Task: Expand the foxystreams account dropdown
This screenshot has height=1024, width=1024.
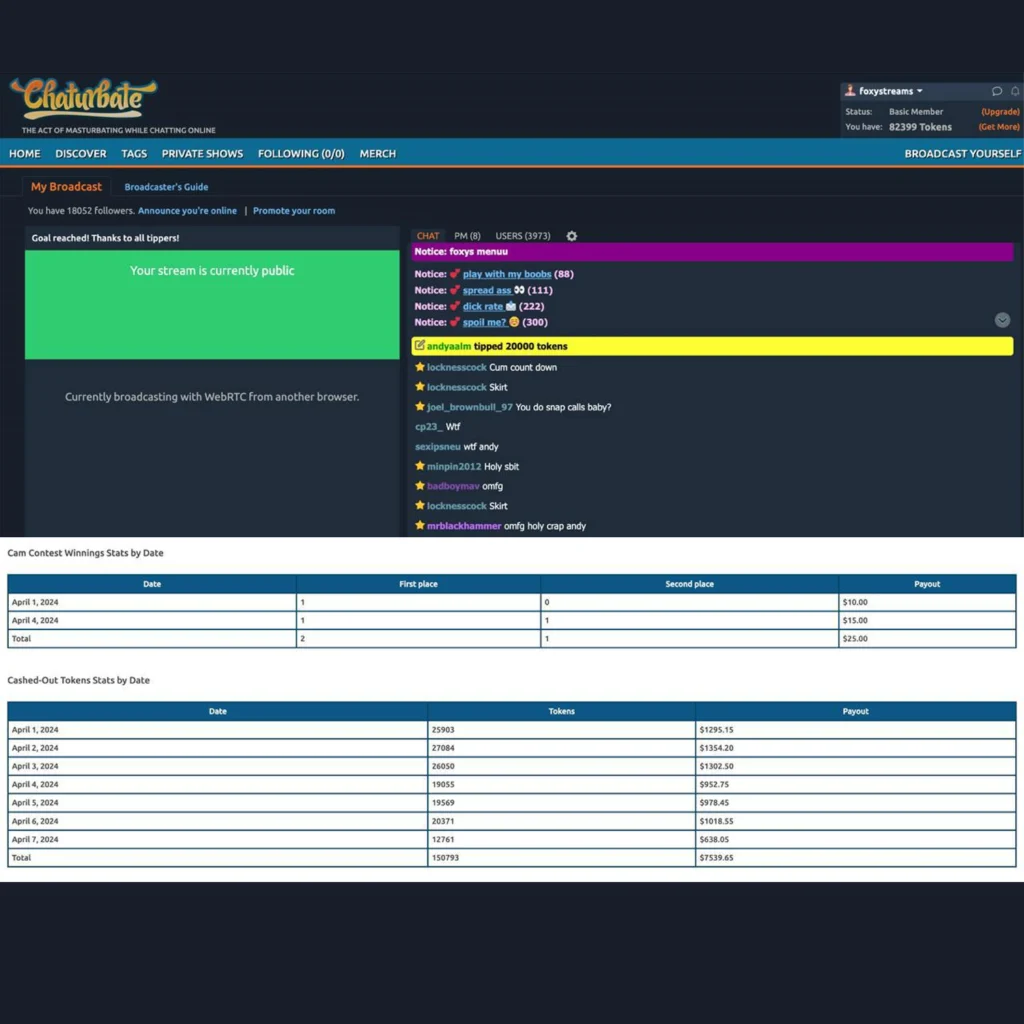Action: tap(891, 91)
